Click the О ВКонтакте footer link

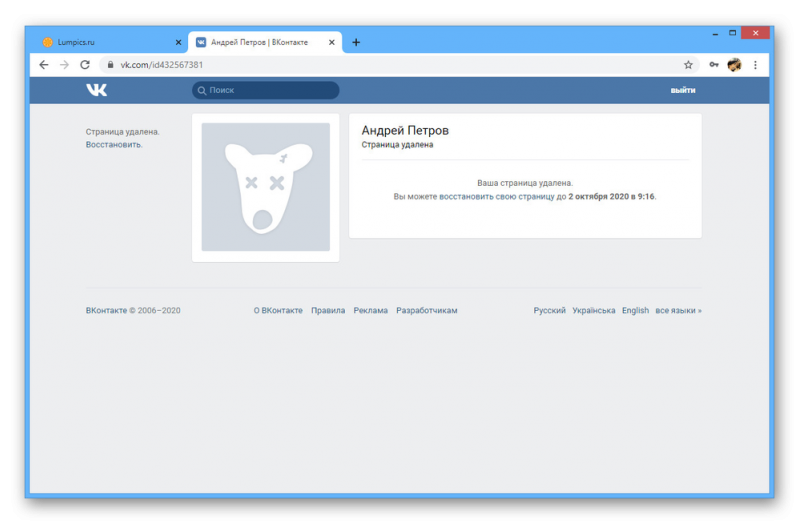278,310
